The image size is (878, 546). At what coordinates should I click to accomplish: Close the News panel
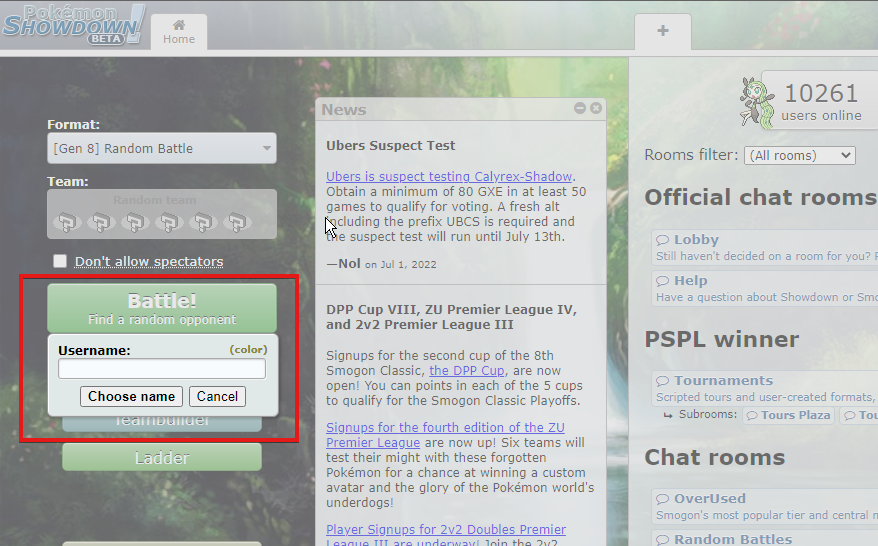(596, 108)
